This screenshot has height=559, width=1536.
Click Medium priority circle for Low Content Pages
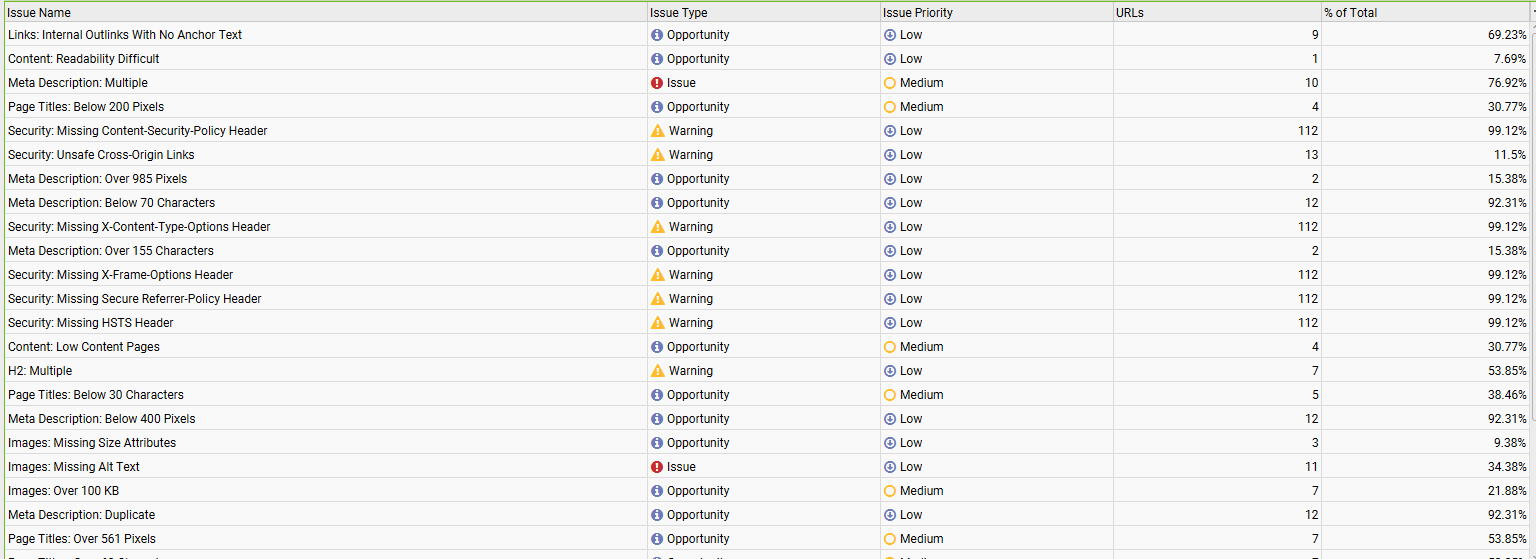(890, 347)
